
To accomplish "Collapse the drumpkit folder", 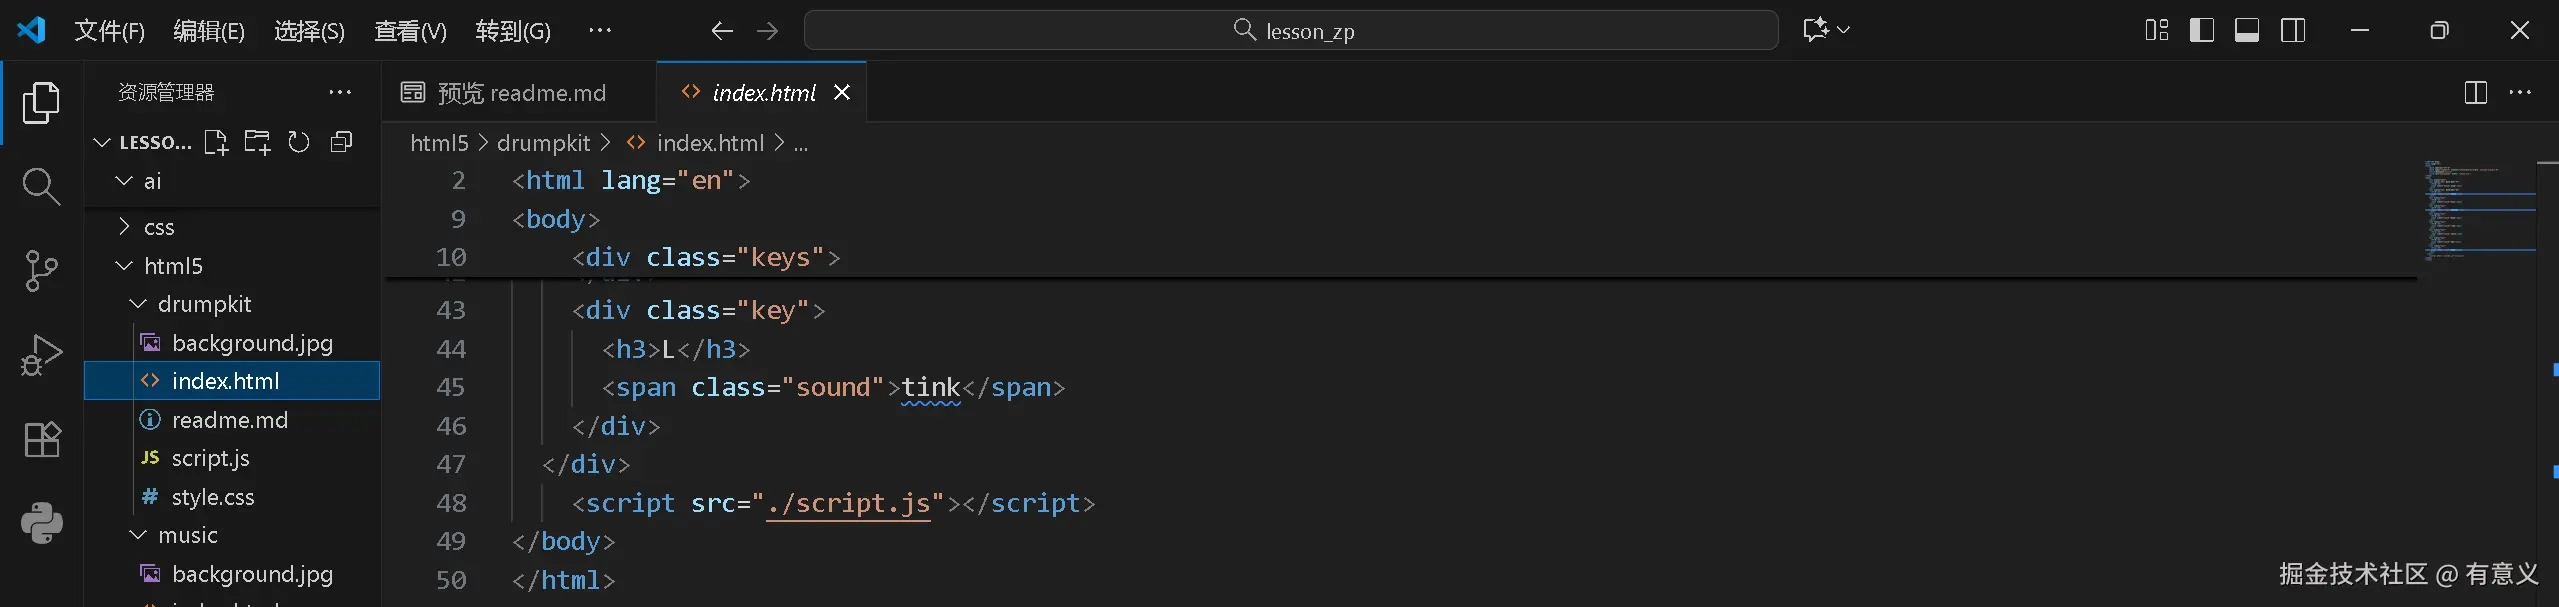I will tap(204, 304).
